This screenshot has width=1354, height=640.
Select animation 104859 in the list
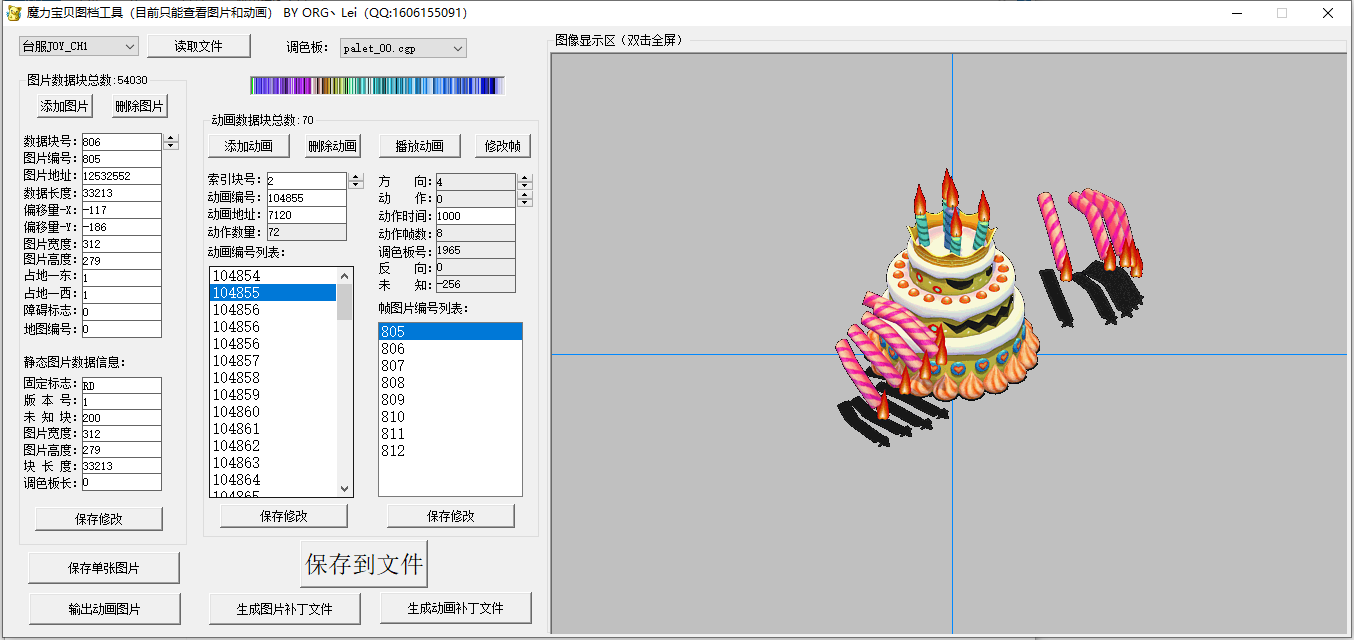273,395
